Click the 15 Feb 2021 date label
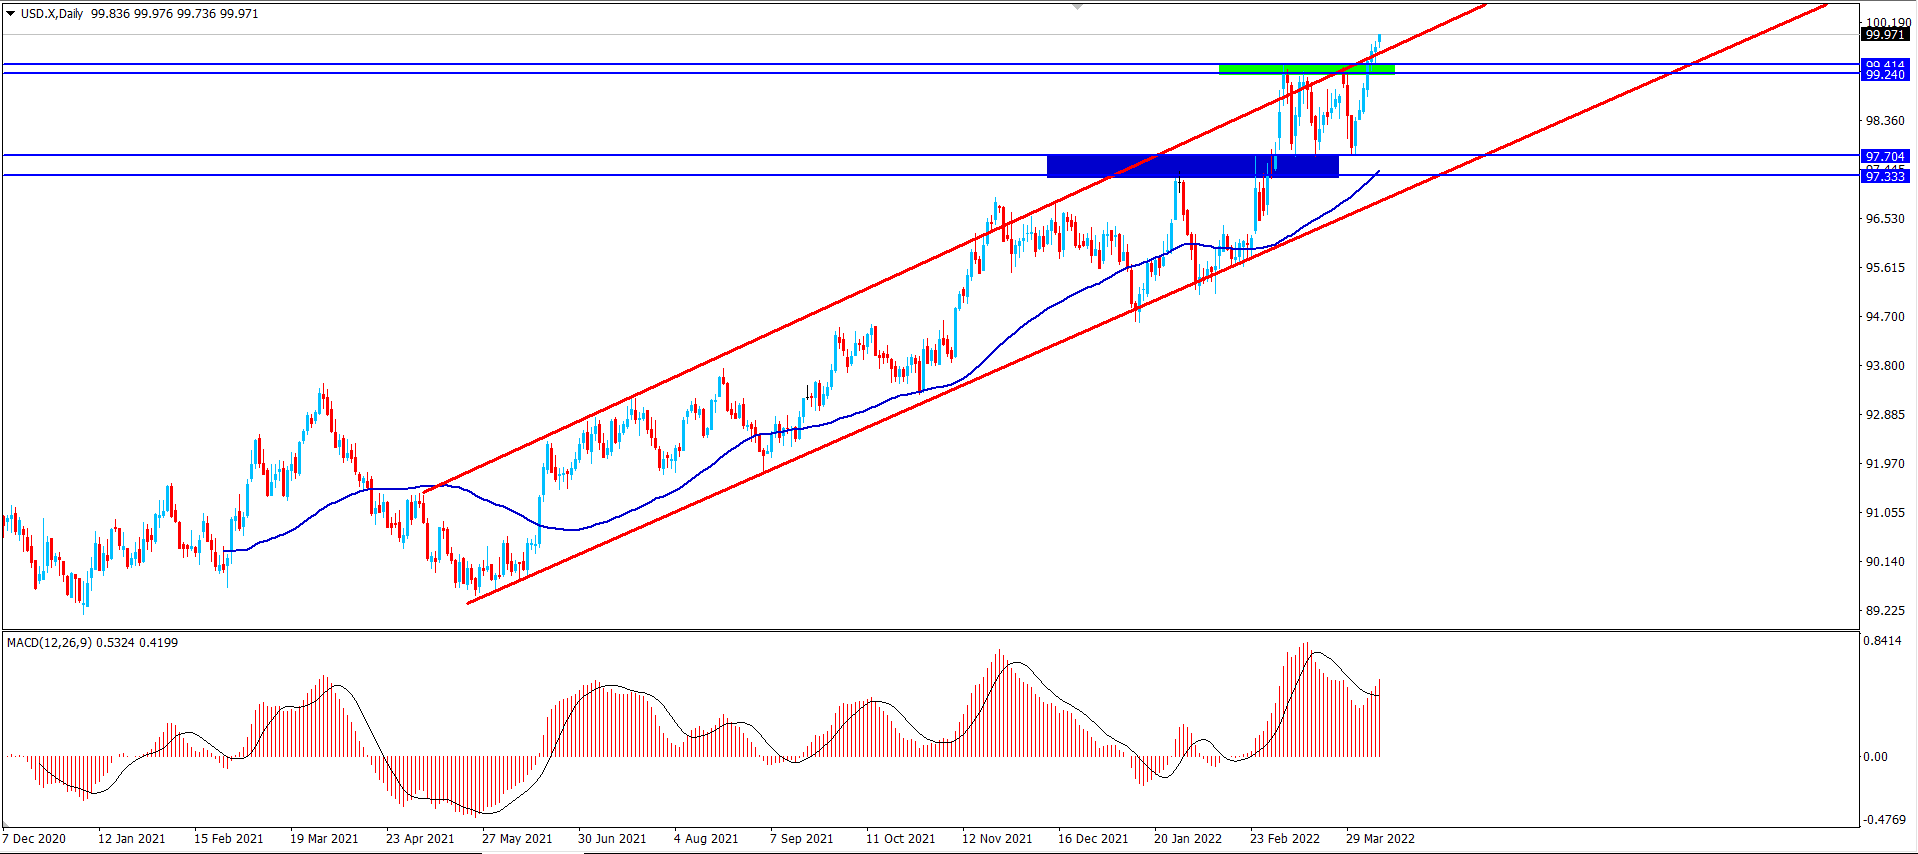Viewport: 1918px width, 854px height. tap(229, 839)
